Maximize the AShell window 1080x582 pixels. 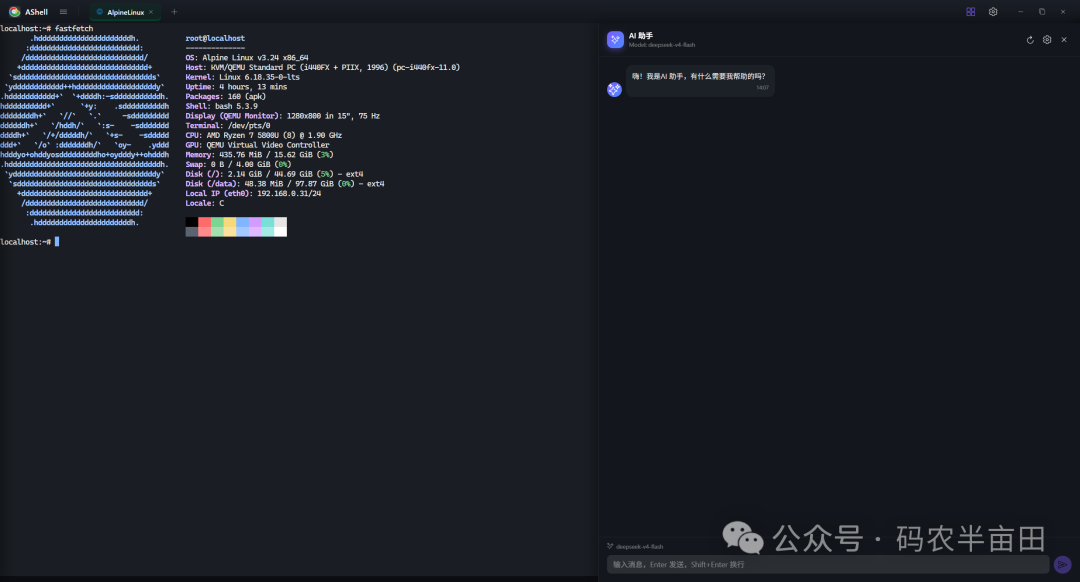[1042, 12]
